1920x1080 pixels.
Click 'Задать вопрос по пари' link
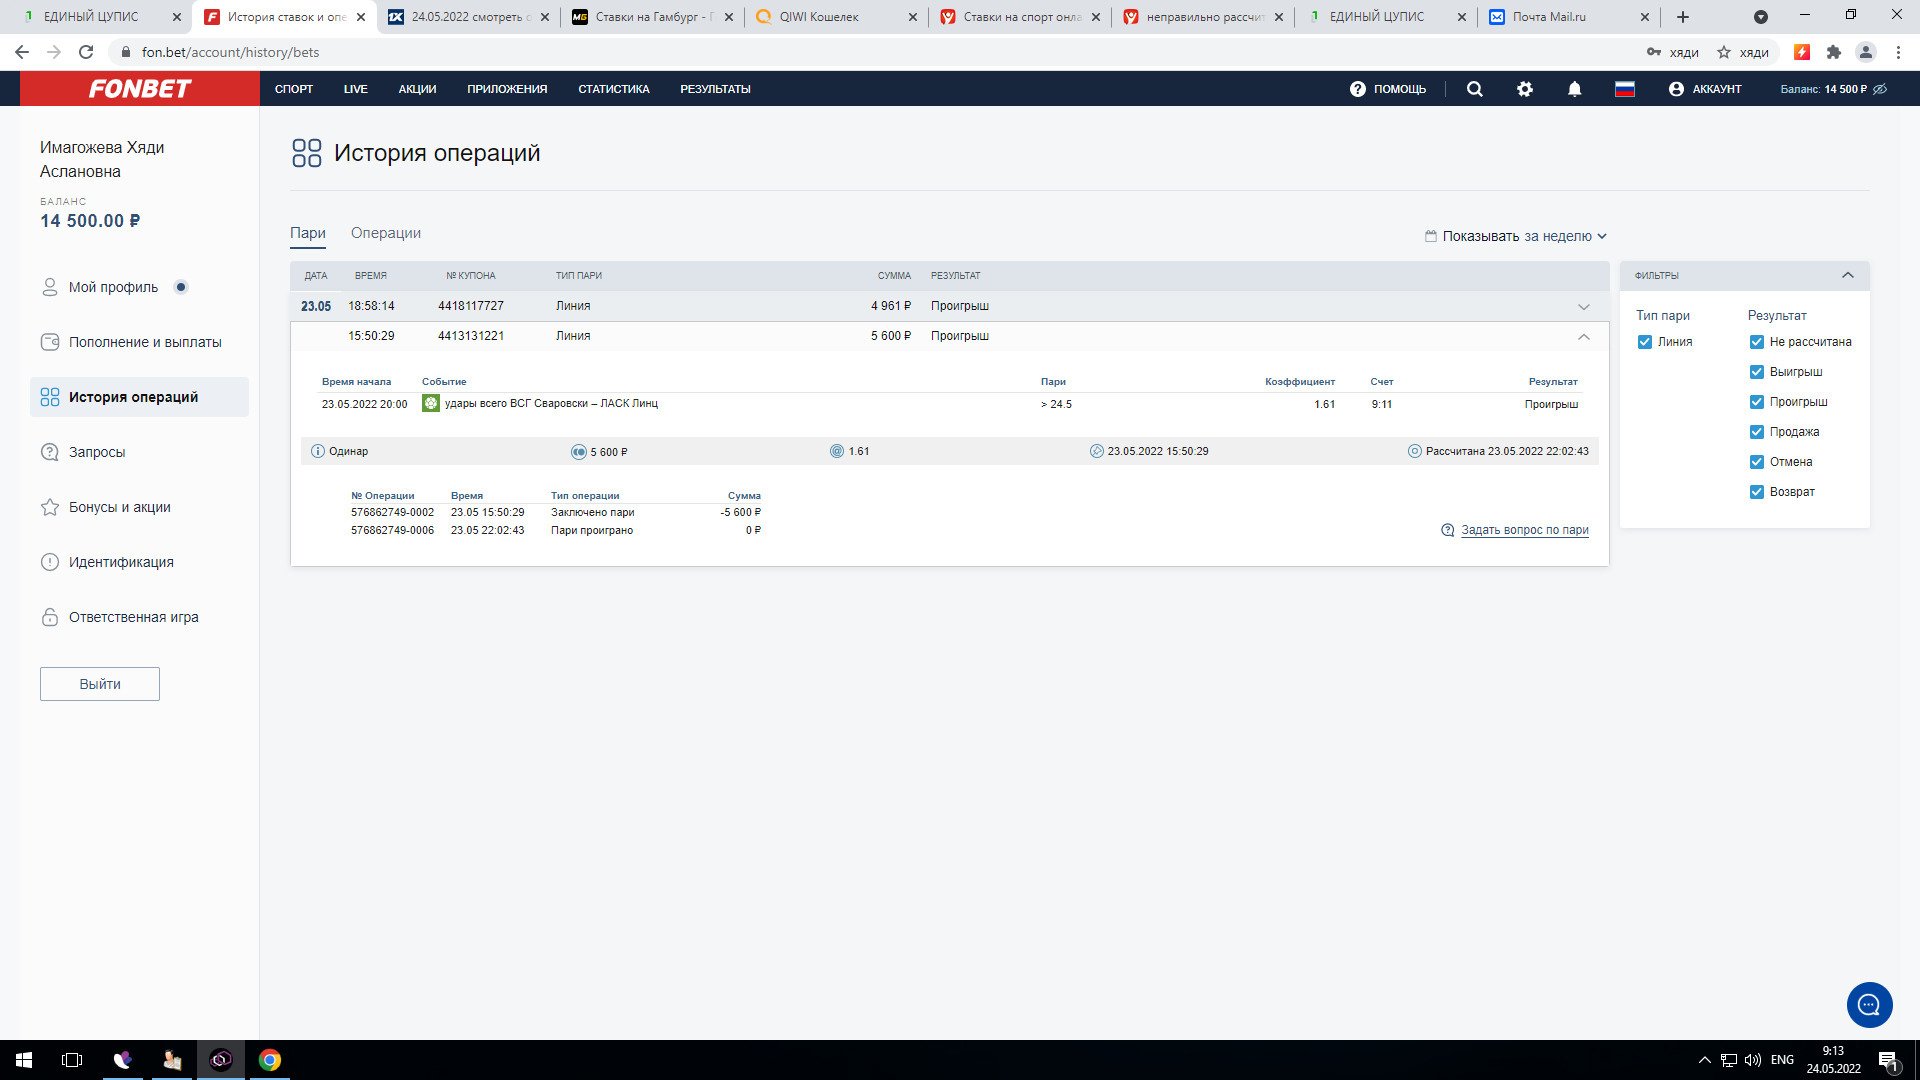pyautogui.click(x=1524, y=530)
